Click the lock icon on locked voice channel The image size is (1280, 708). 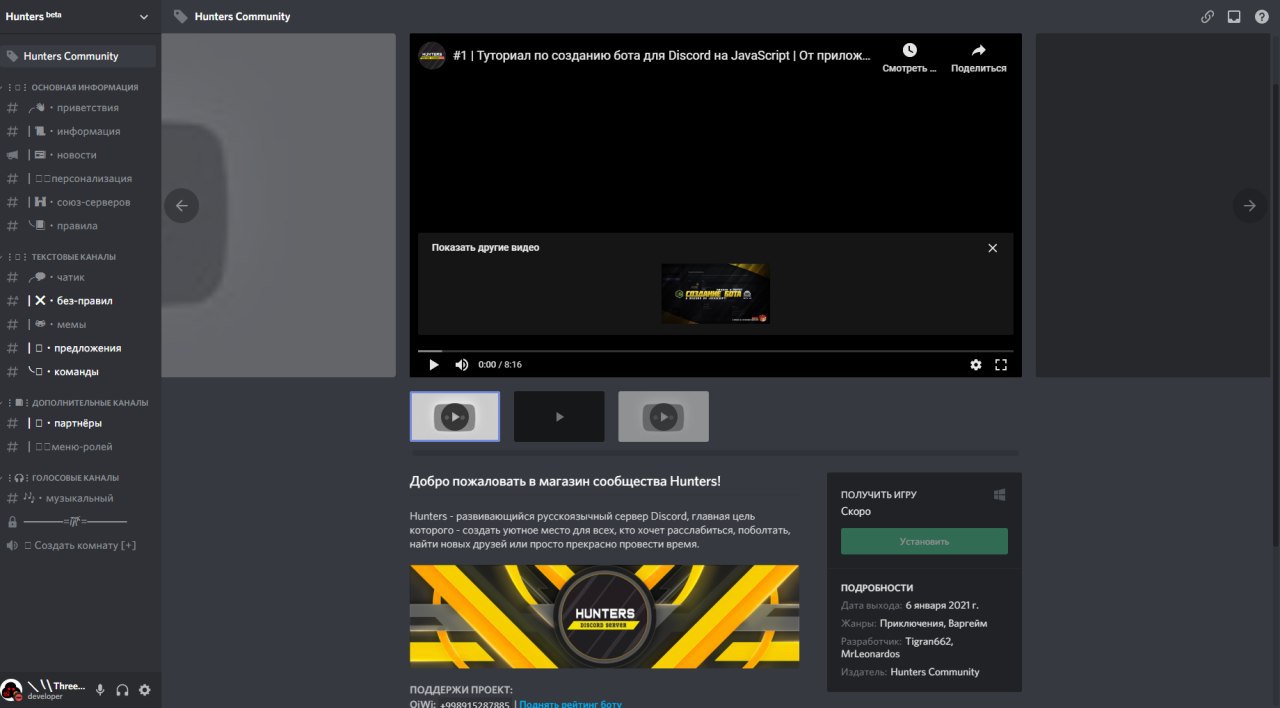[x=13, y=522]
